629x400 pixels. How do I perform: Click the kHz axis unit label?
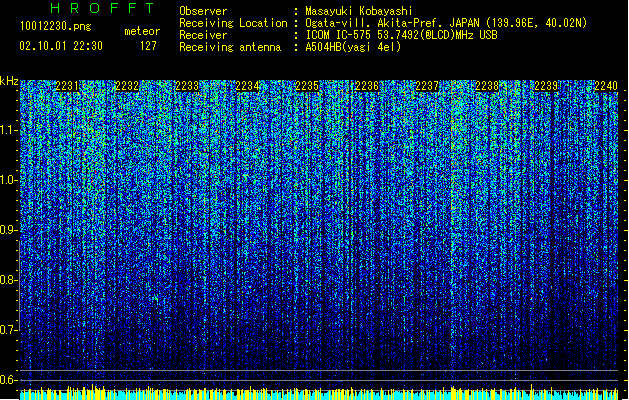pyautogui.click(x=9, y=81)
